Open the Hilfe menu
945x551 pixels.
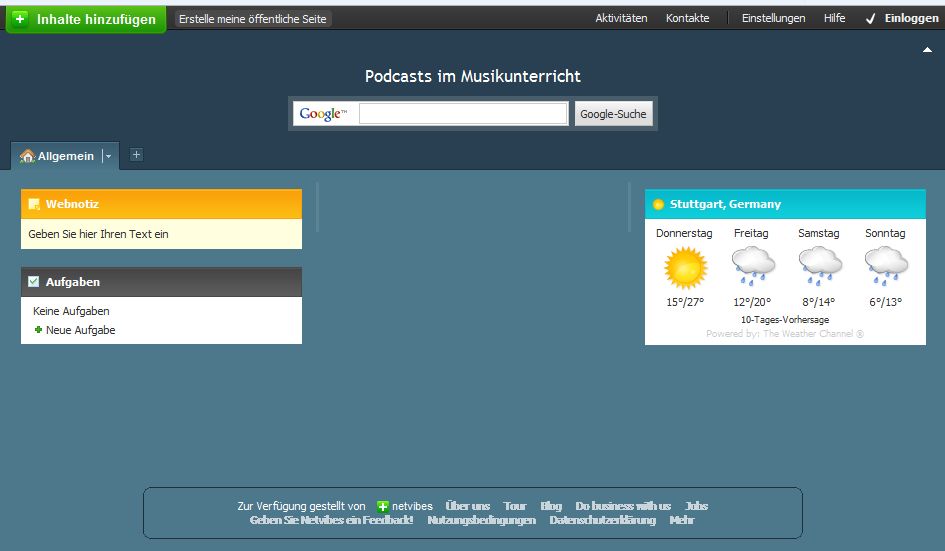pos(834,18)
